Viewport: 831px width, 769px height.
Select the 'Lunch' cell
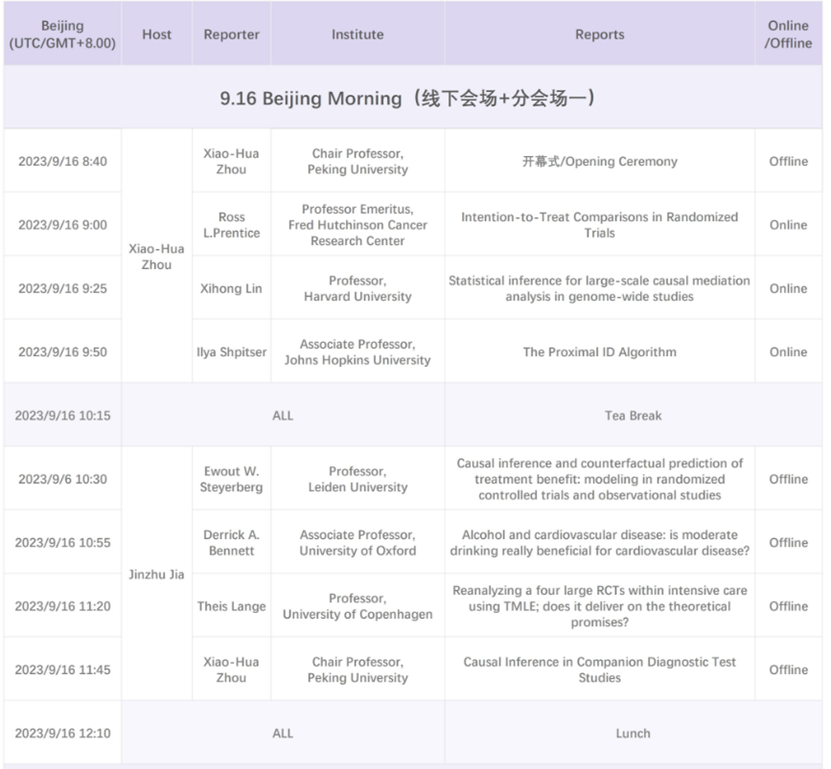click(632, 733)
